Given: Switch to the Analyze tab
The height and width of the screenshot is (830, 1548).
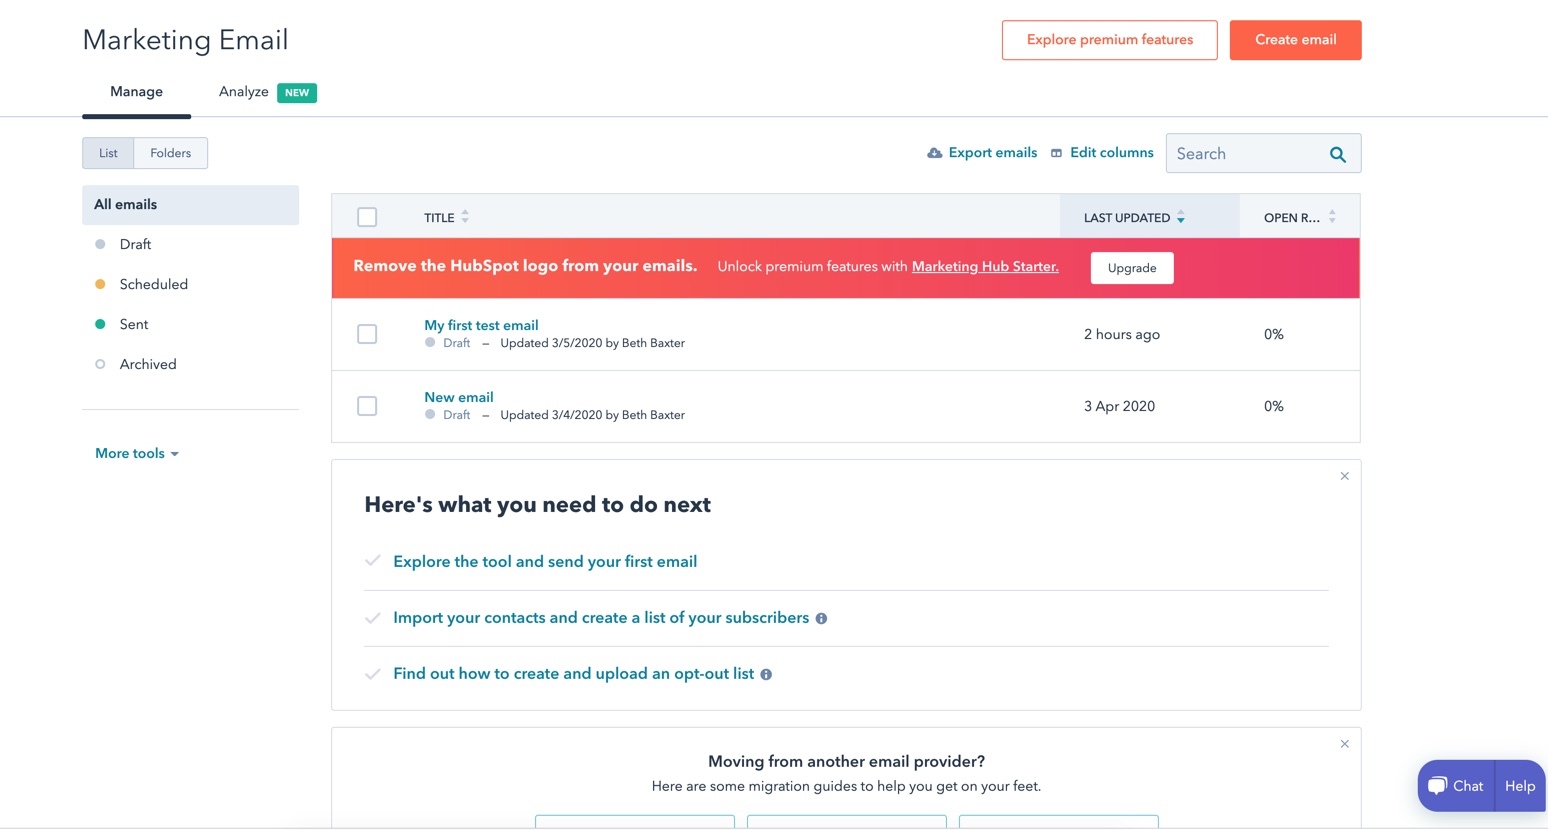Looking at the screenshot, I should click(242, 91).
